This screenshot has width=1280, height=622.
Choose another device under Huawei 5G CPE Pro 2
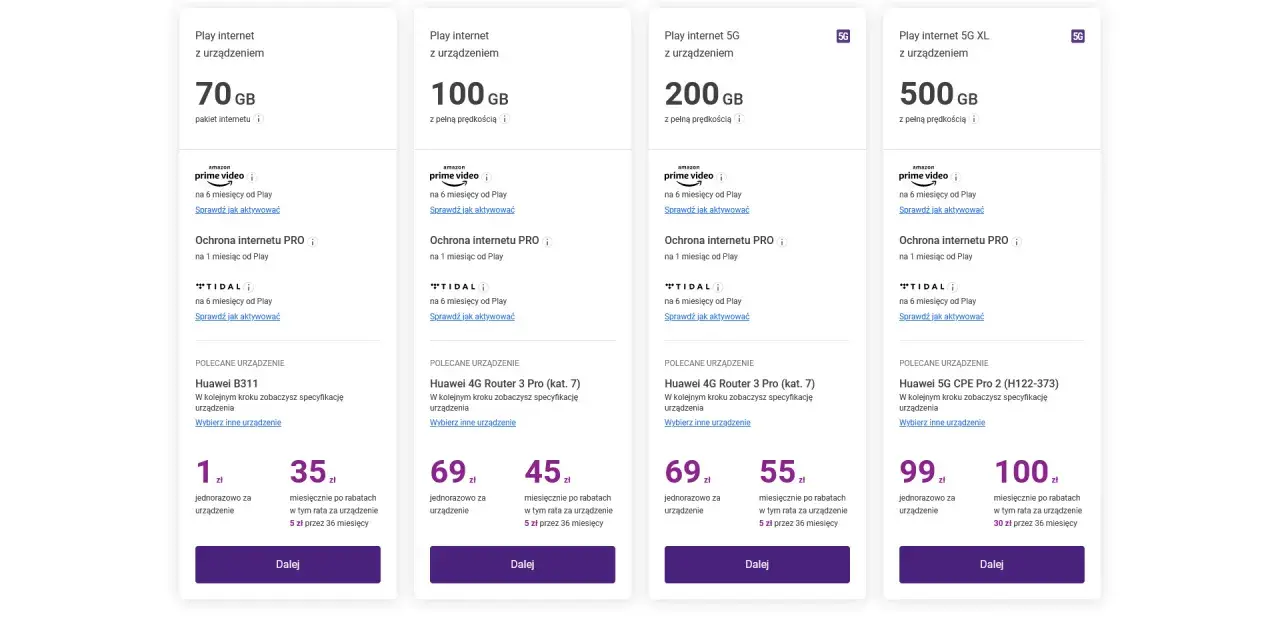942,423
